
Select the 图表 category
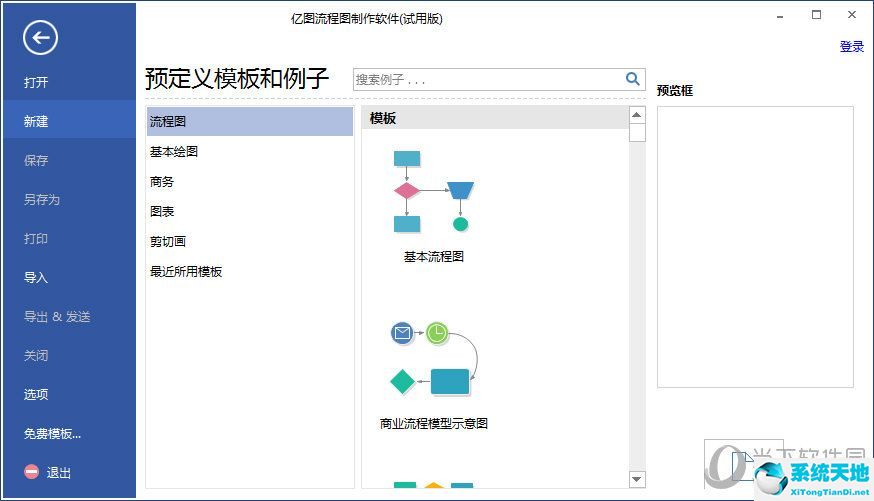[x=162, y=212]
